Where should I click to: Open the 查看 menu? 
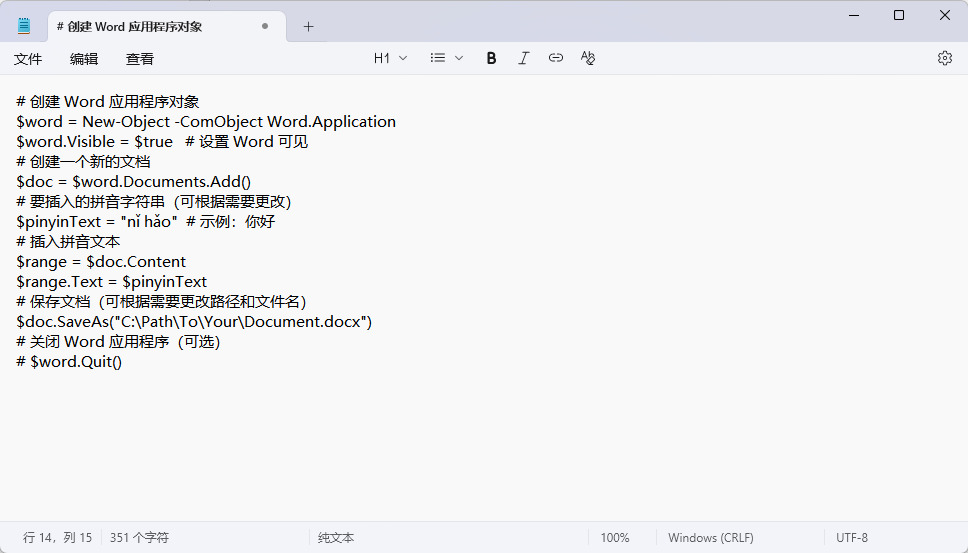point(140,59)
